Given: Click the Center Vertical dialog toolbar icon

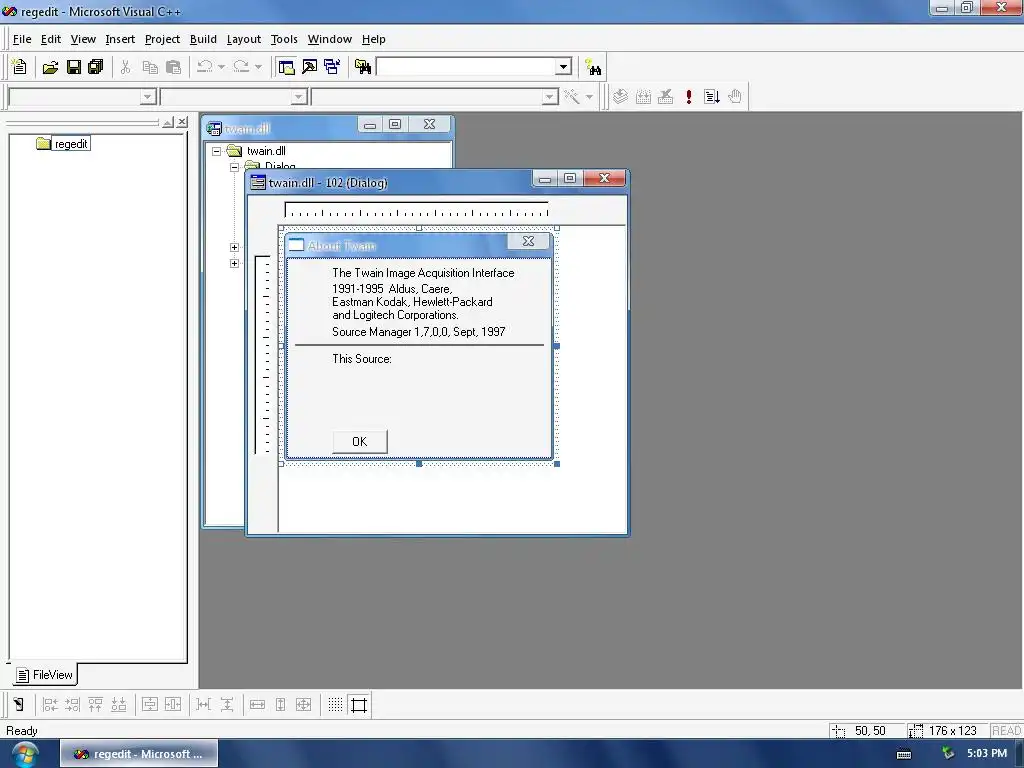Looking at the screenshot, I should [150, 705].
